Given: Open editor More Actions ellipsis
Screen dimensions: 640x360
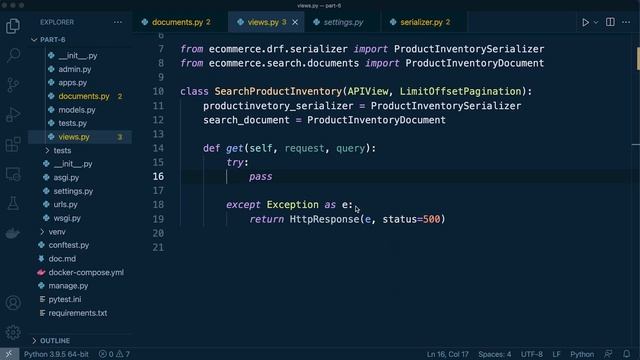Looking at the screenshot, I should (x=626, y=22).
